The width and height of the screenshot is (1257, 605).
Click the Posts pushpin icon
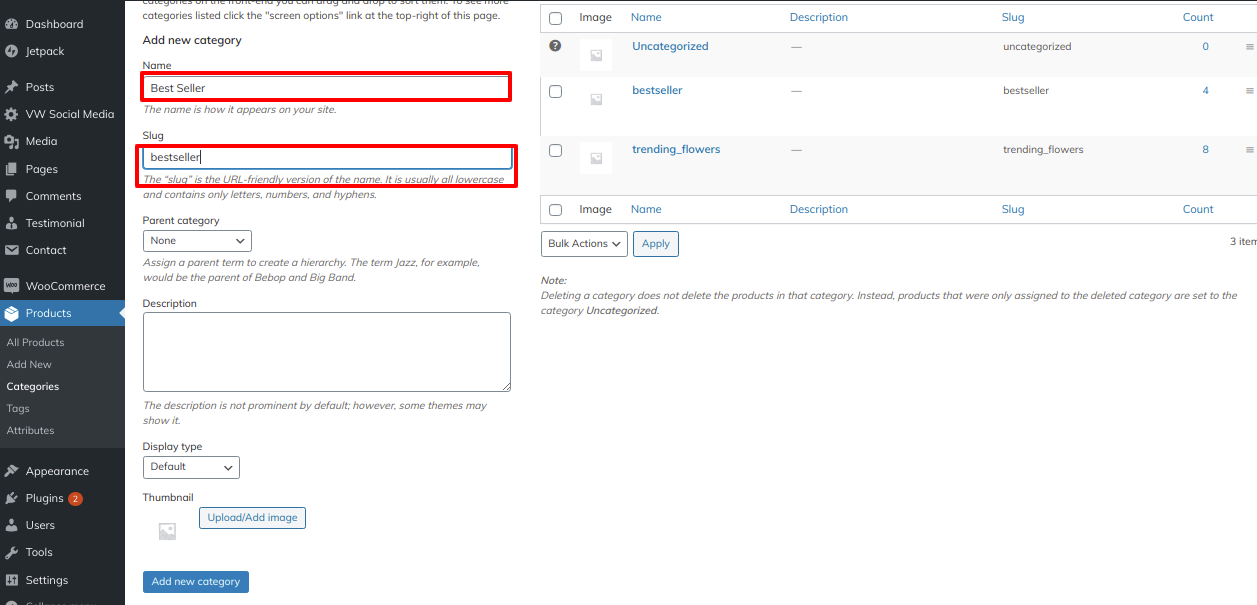(11, 87)
